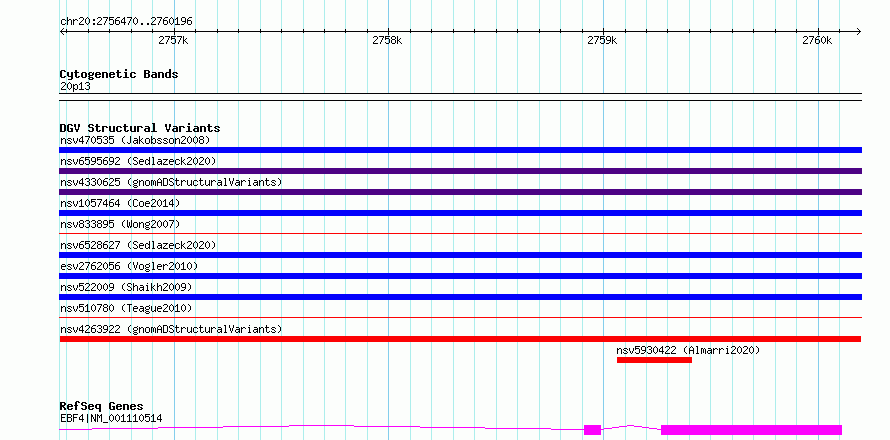Image resolution: width=890 pixels, height=440 pixels.
Task: Select the large magenta EBF4 exon block
Action: point(752,430)
